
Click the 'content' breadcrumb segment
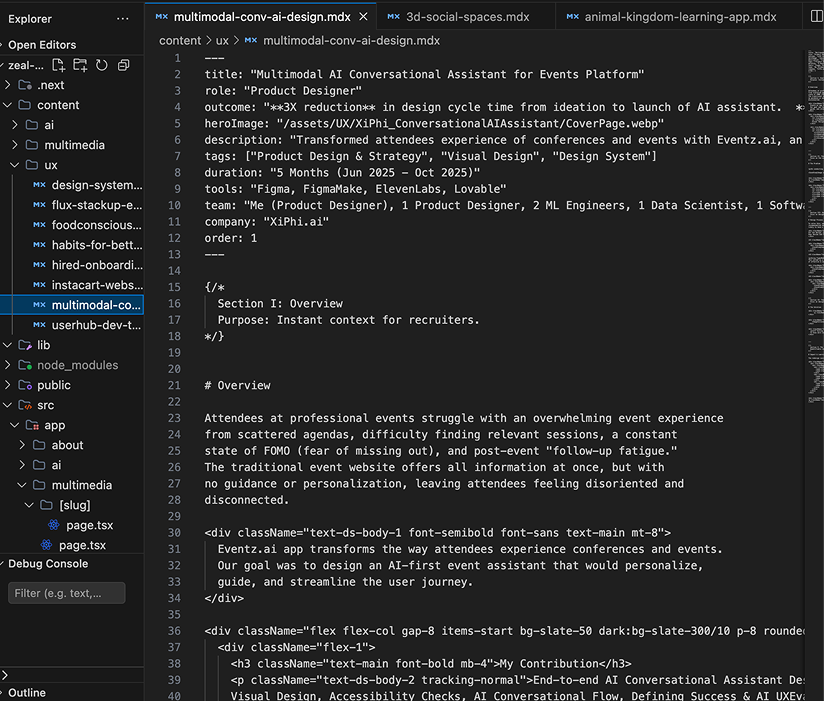pyautogui.click(x=180, y=40)
